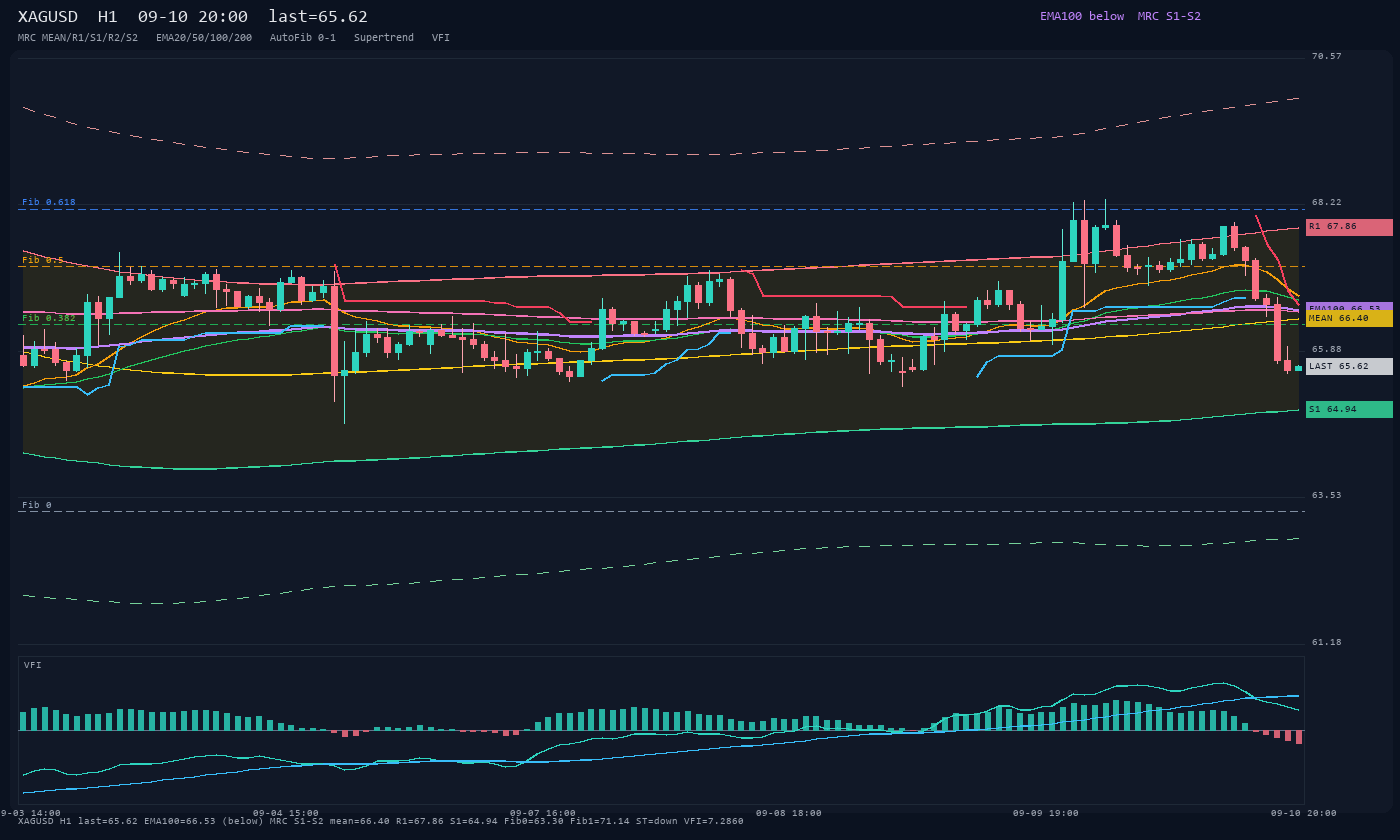The height and width of the screenshot is (840, 1400).
Task: Click the last=65.62 value in the title
Action: 318,17
